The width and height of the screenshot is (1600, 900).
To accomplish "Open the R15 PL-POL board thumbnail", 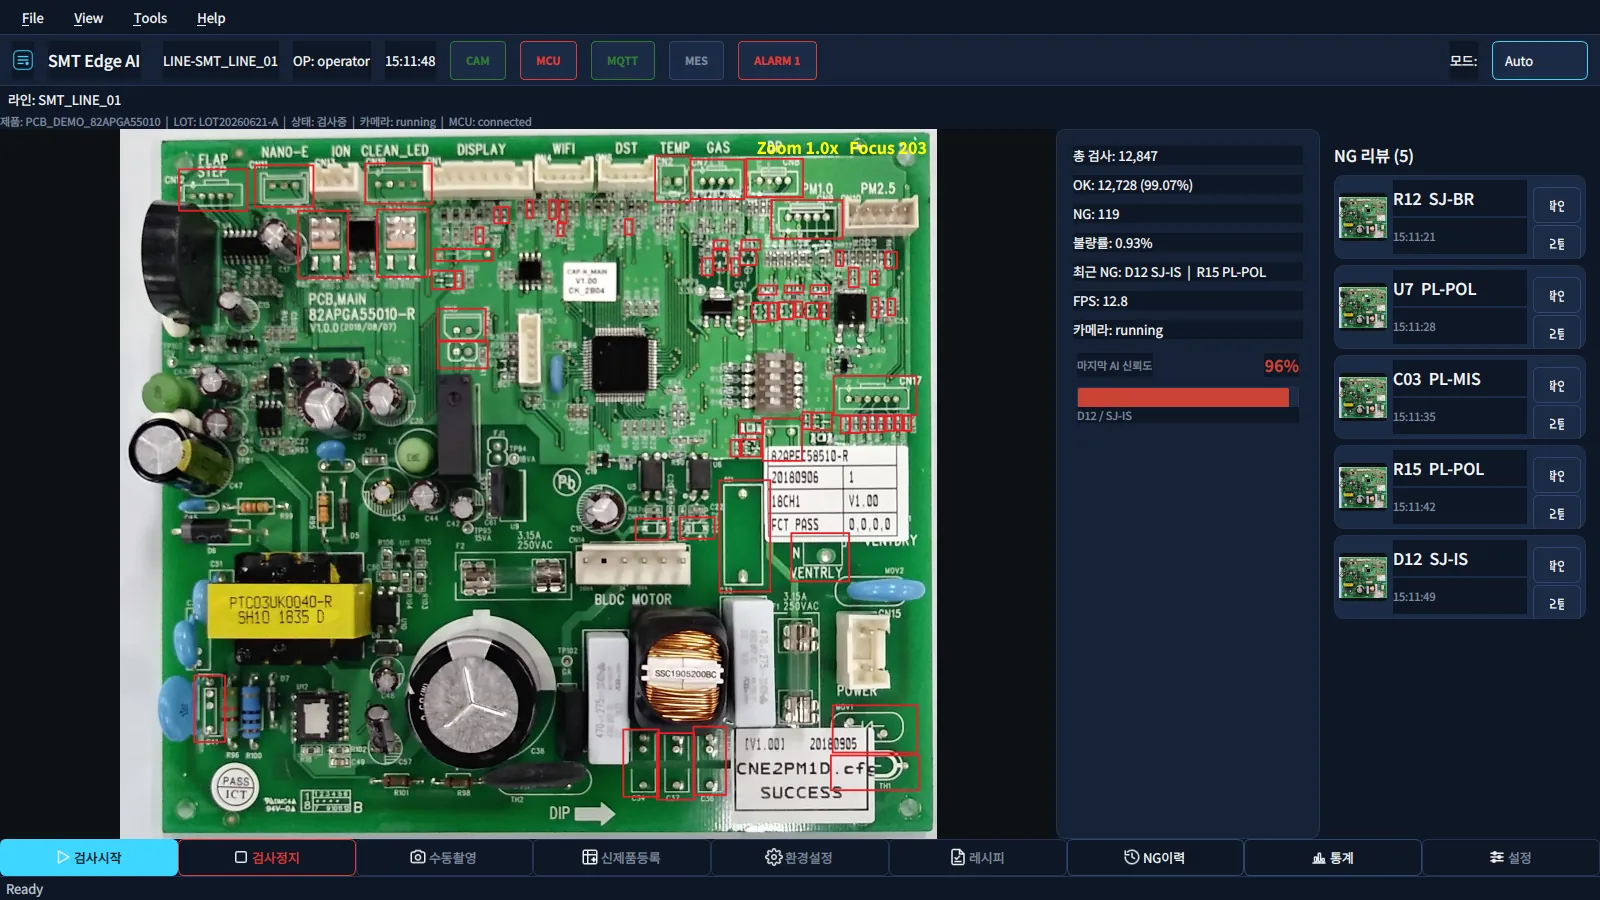I will click(1363, 487).
